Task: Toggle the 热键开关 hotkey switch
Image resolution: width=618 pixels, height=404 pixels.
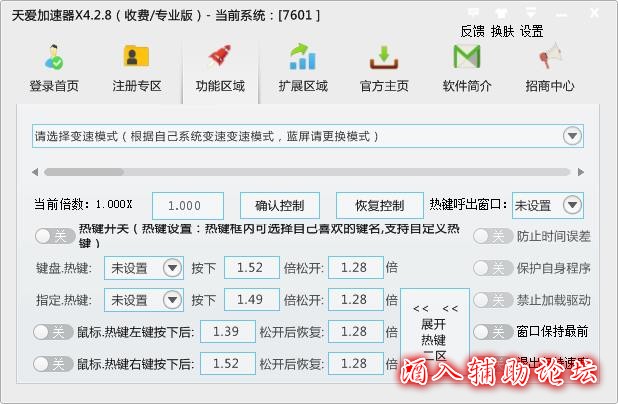Action: click(x=55, y=236)
